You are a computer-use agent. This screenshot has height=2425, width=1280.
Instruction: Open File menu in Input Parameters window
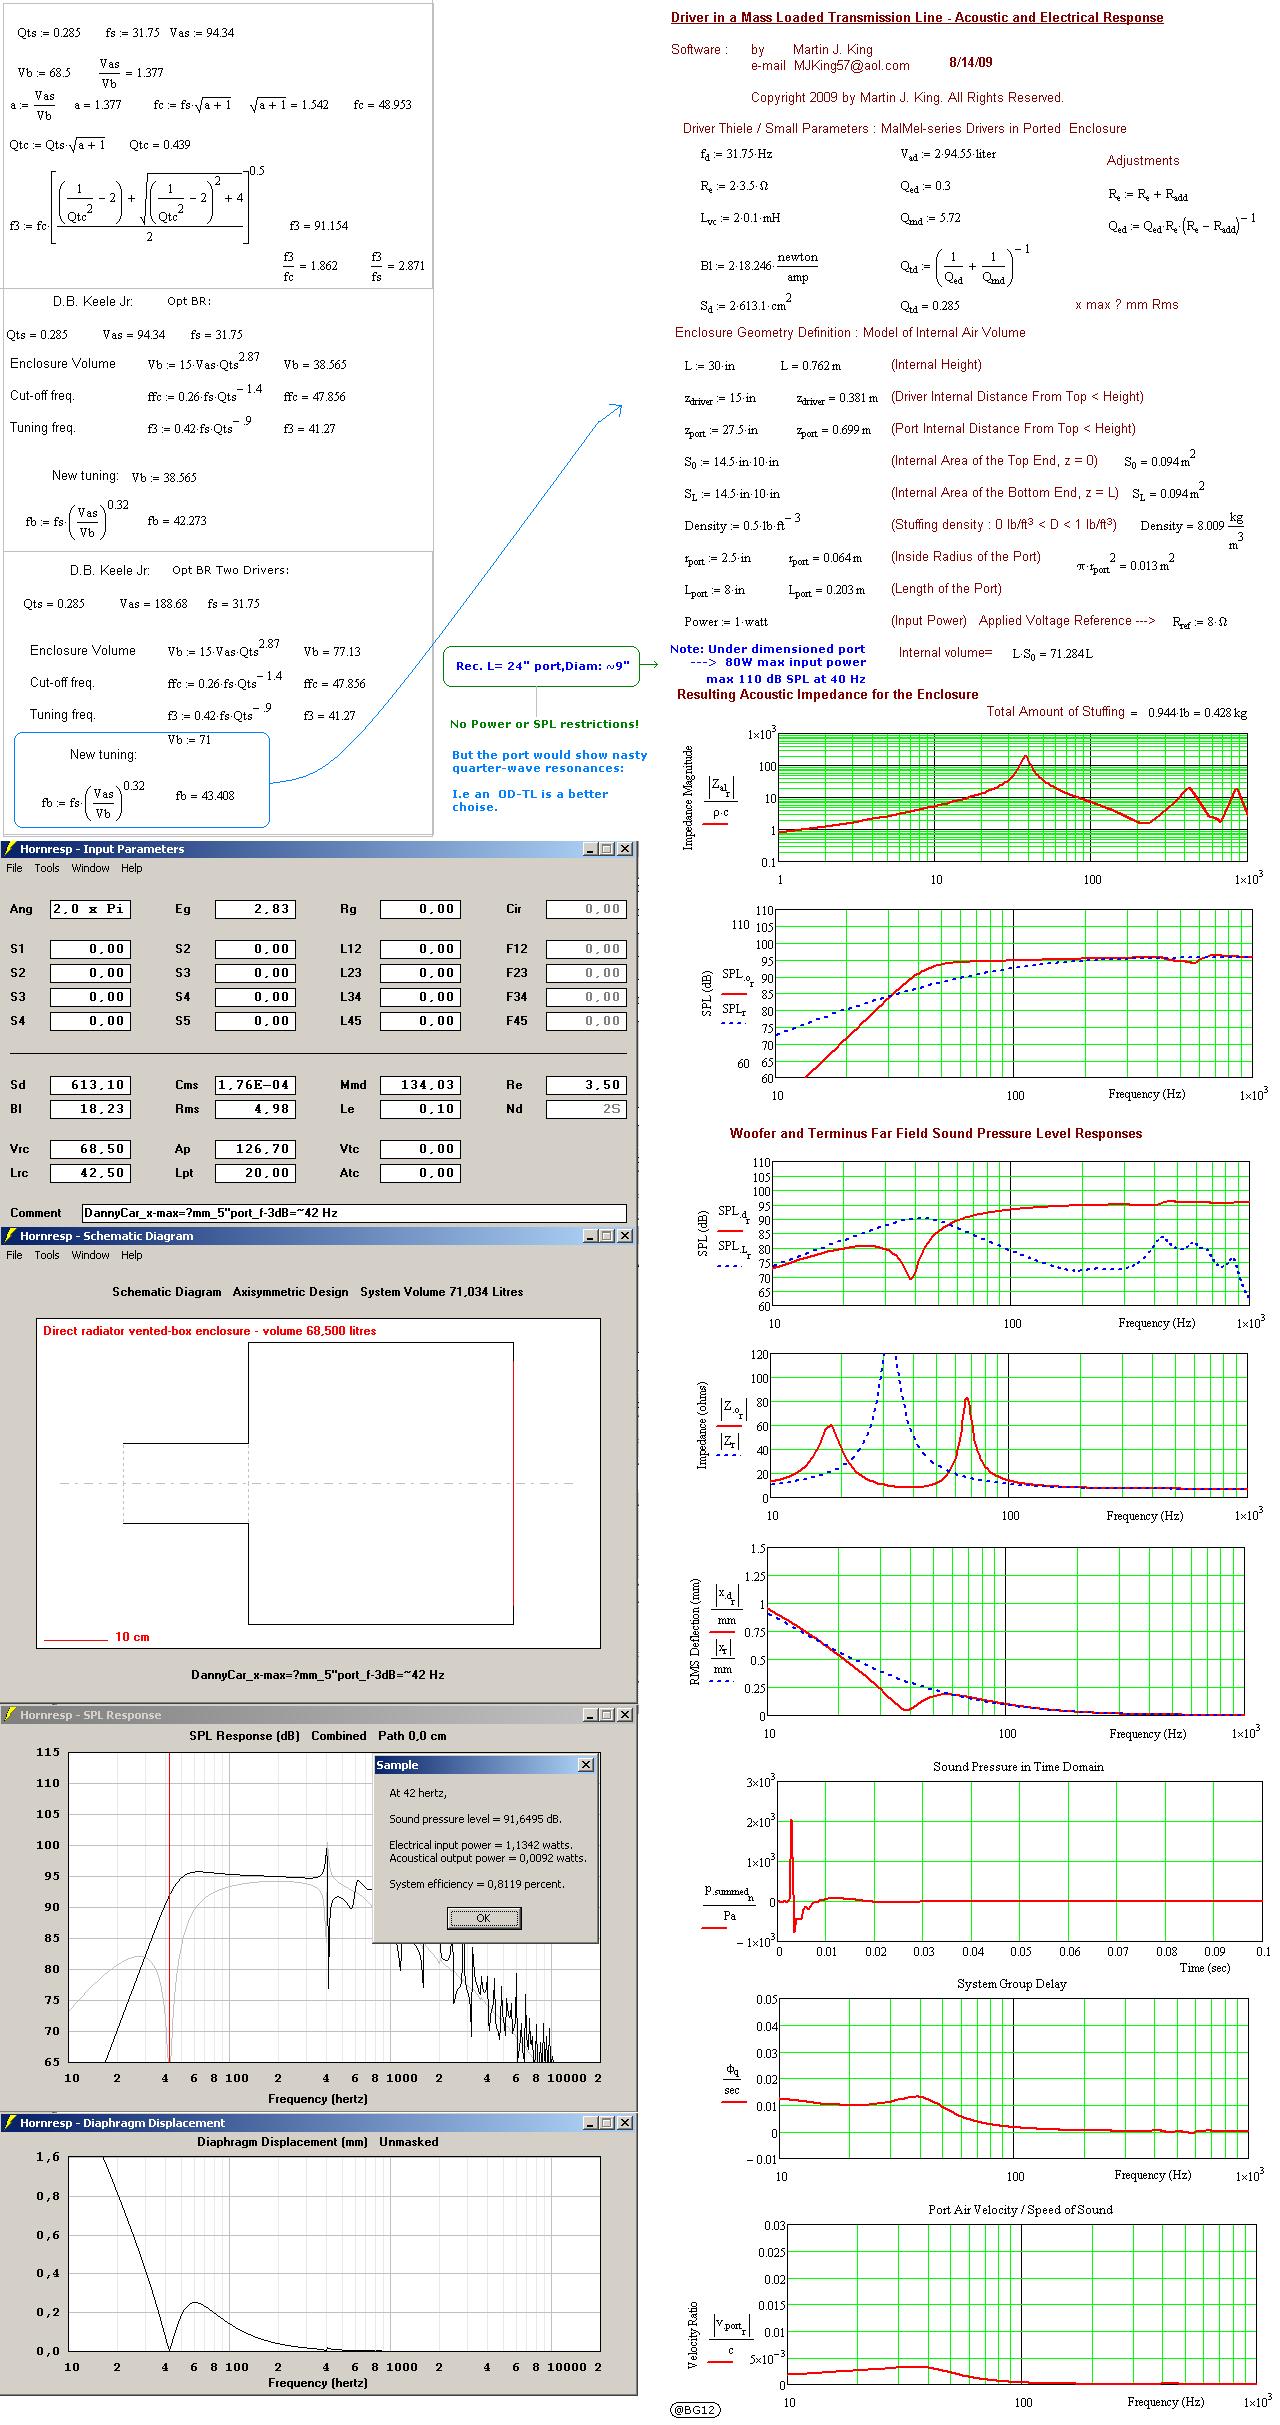click(x=14, y=868)
